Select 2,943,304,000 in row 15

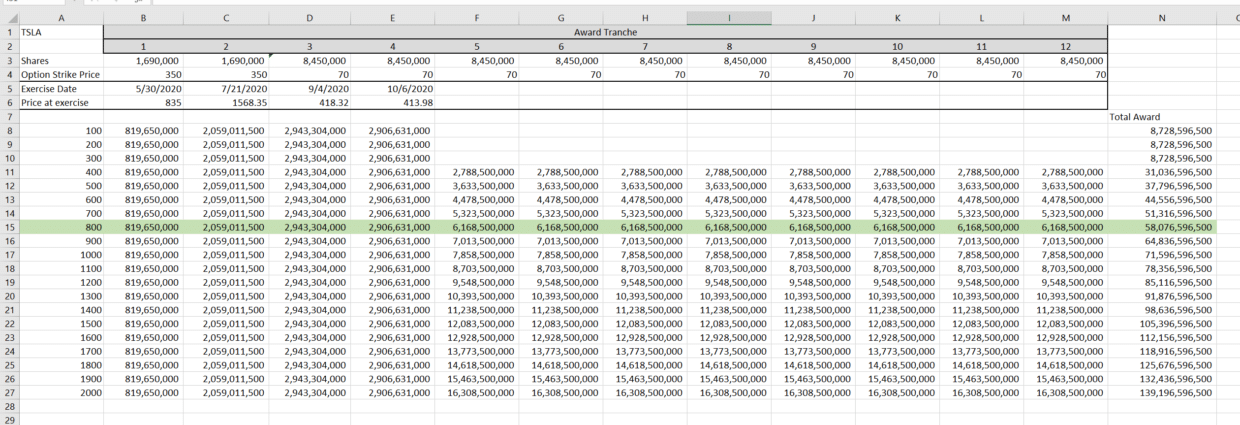(x=309, y=228)
